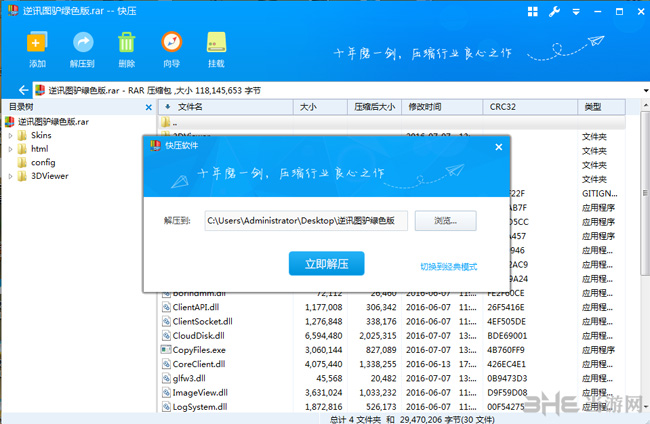Select CloudDisk.dll file row
Viewport: 650px width, 424px height.
(392, 336)
